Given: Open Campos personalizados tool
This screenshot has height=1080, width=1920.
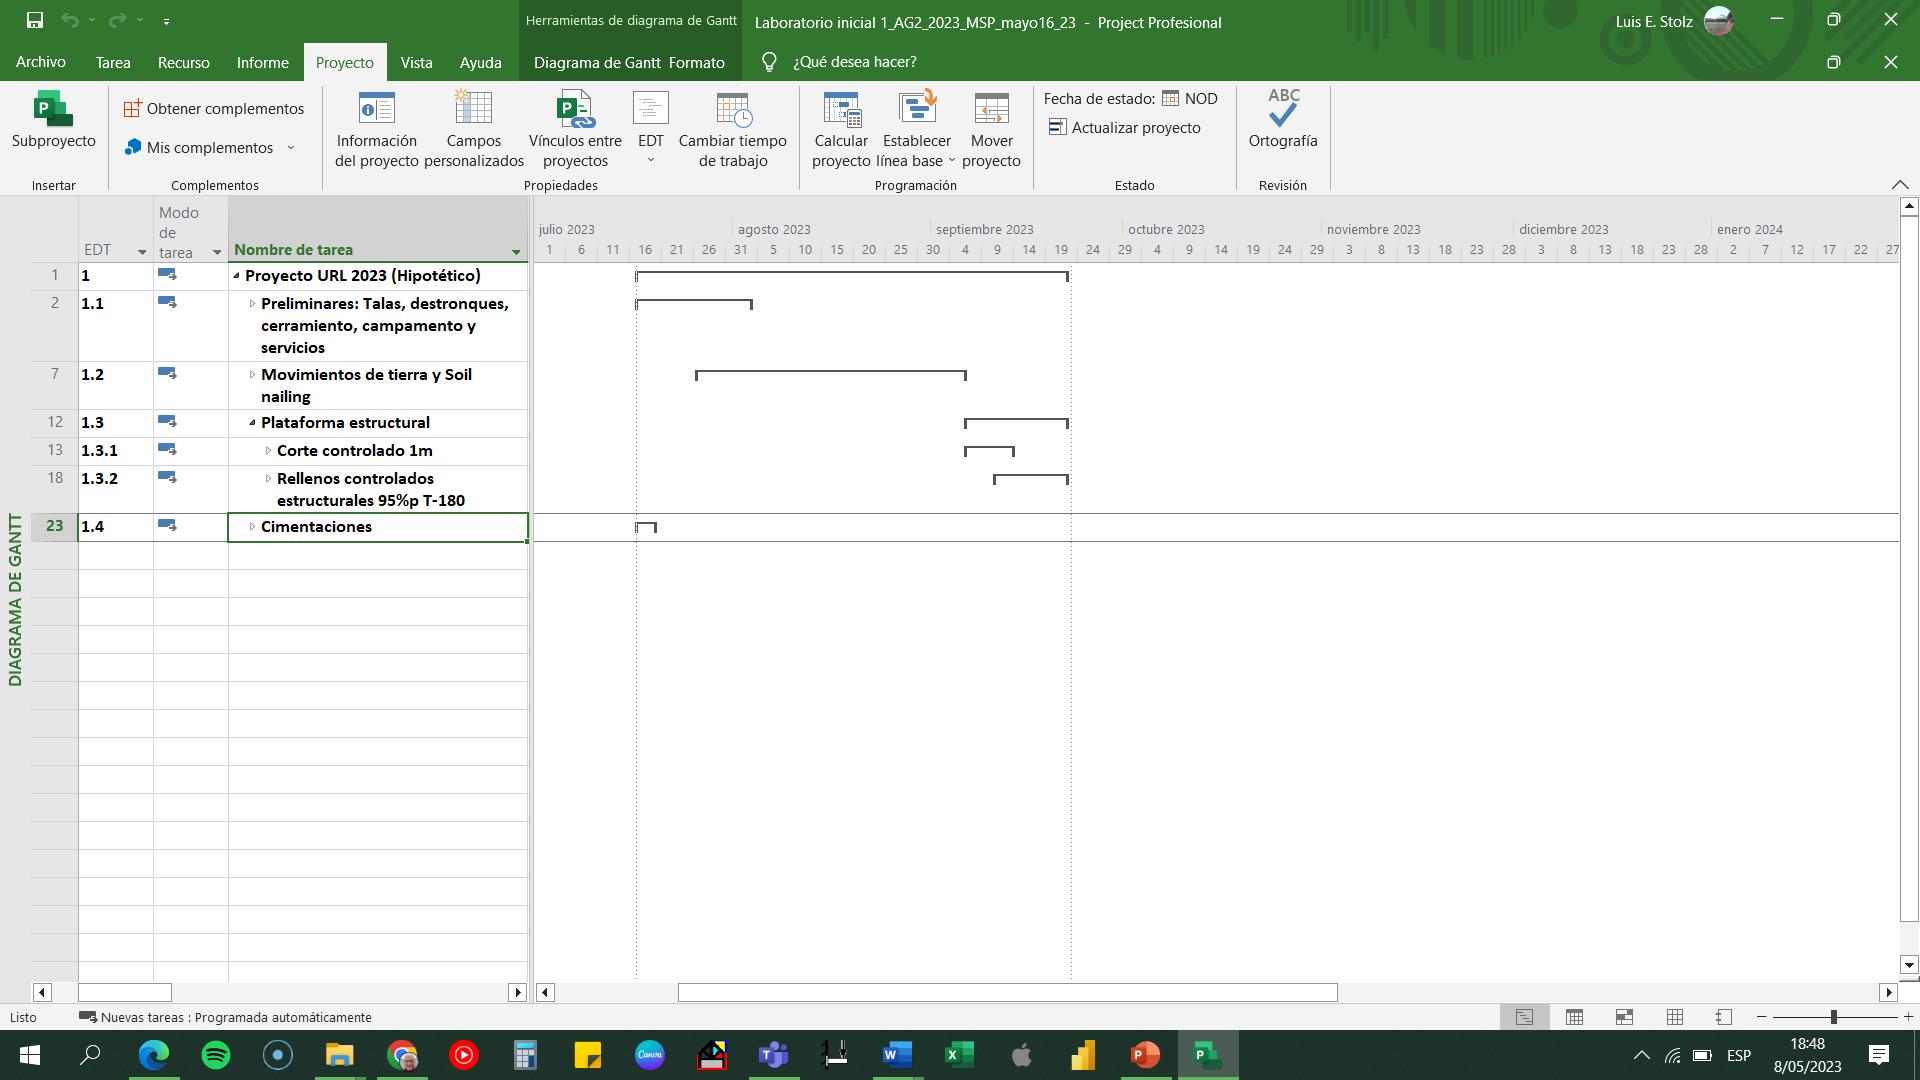Looking at the screenshot, I should coord(473,110).
